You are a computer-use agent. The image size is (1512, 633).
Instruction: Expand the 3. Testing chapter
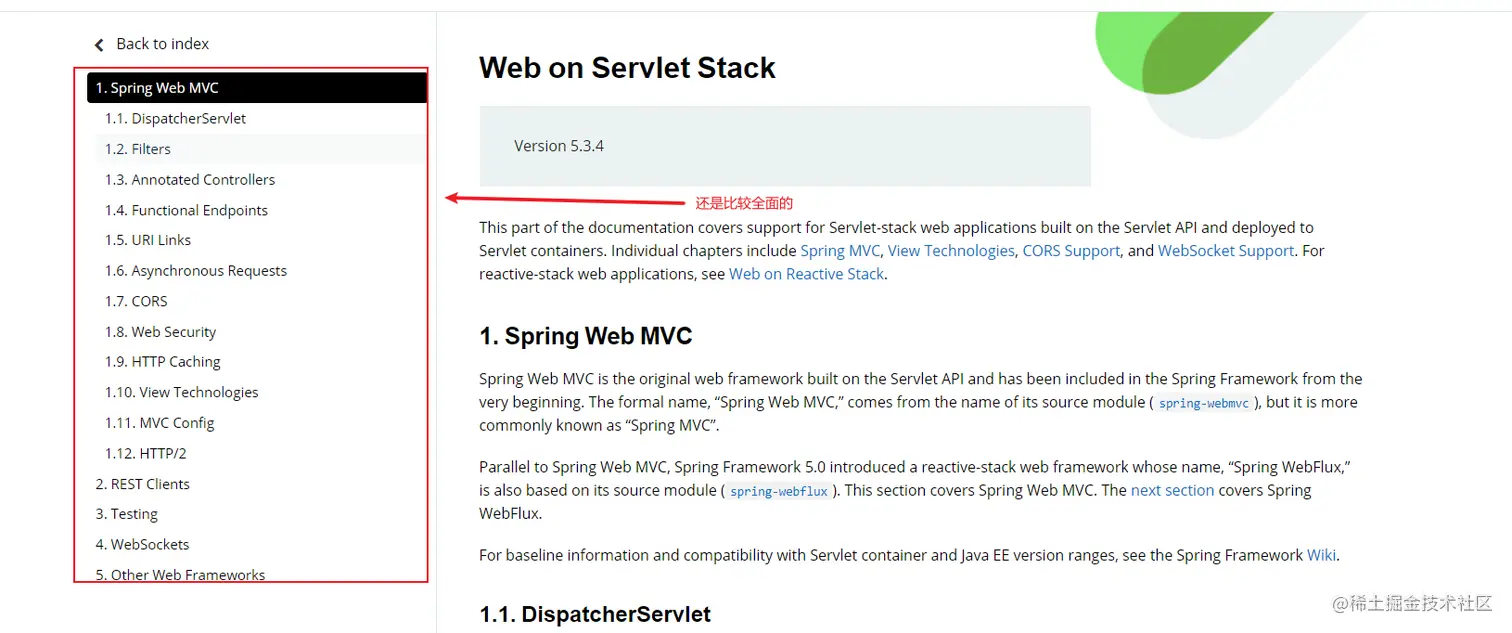tap(126, 514)
